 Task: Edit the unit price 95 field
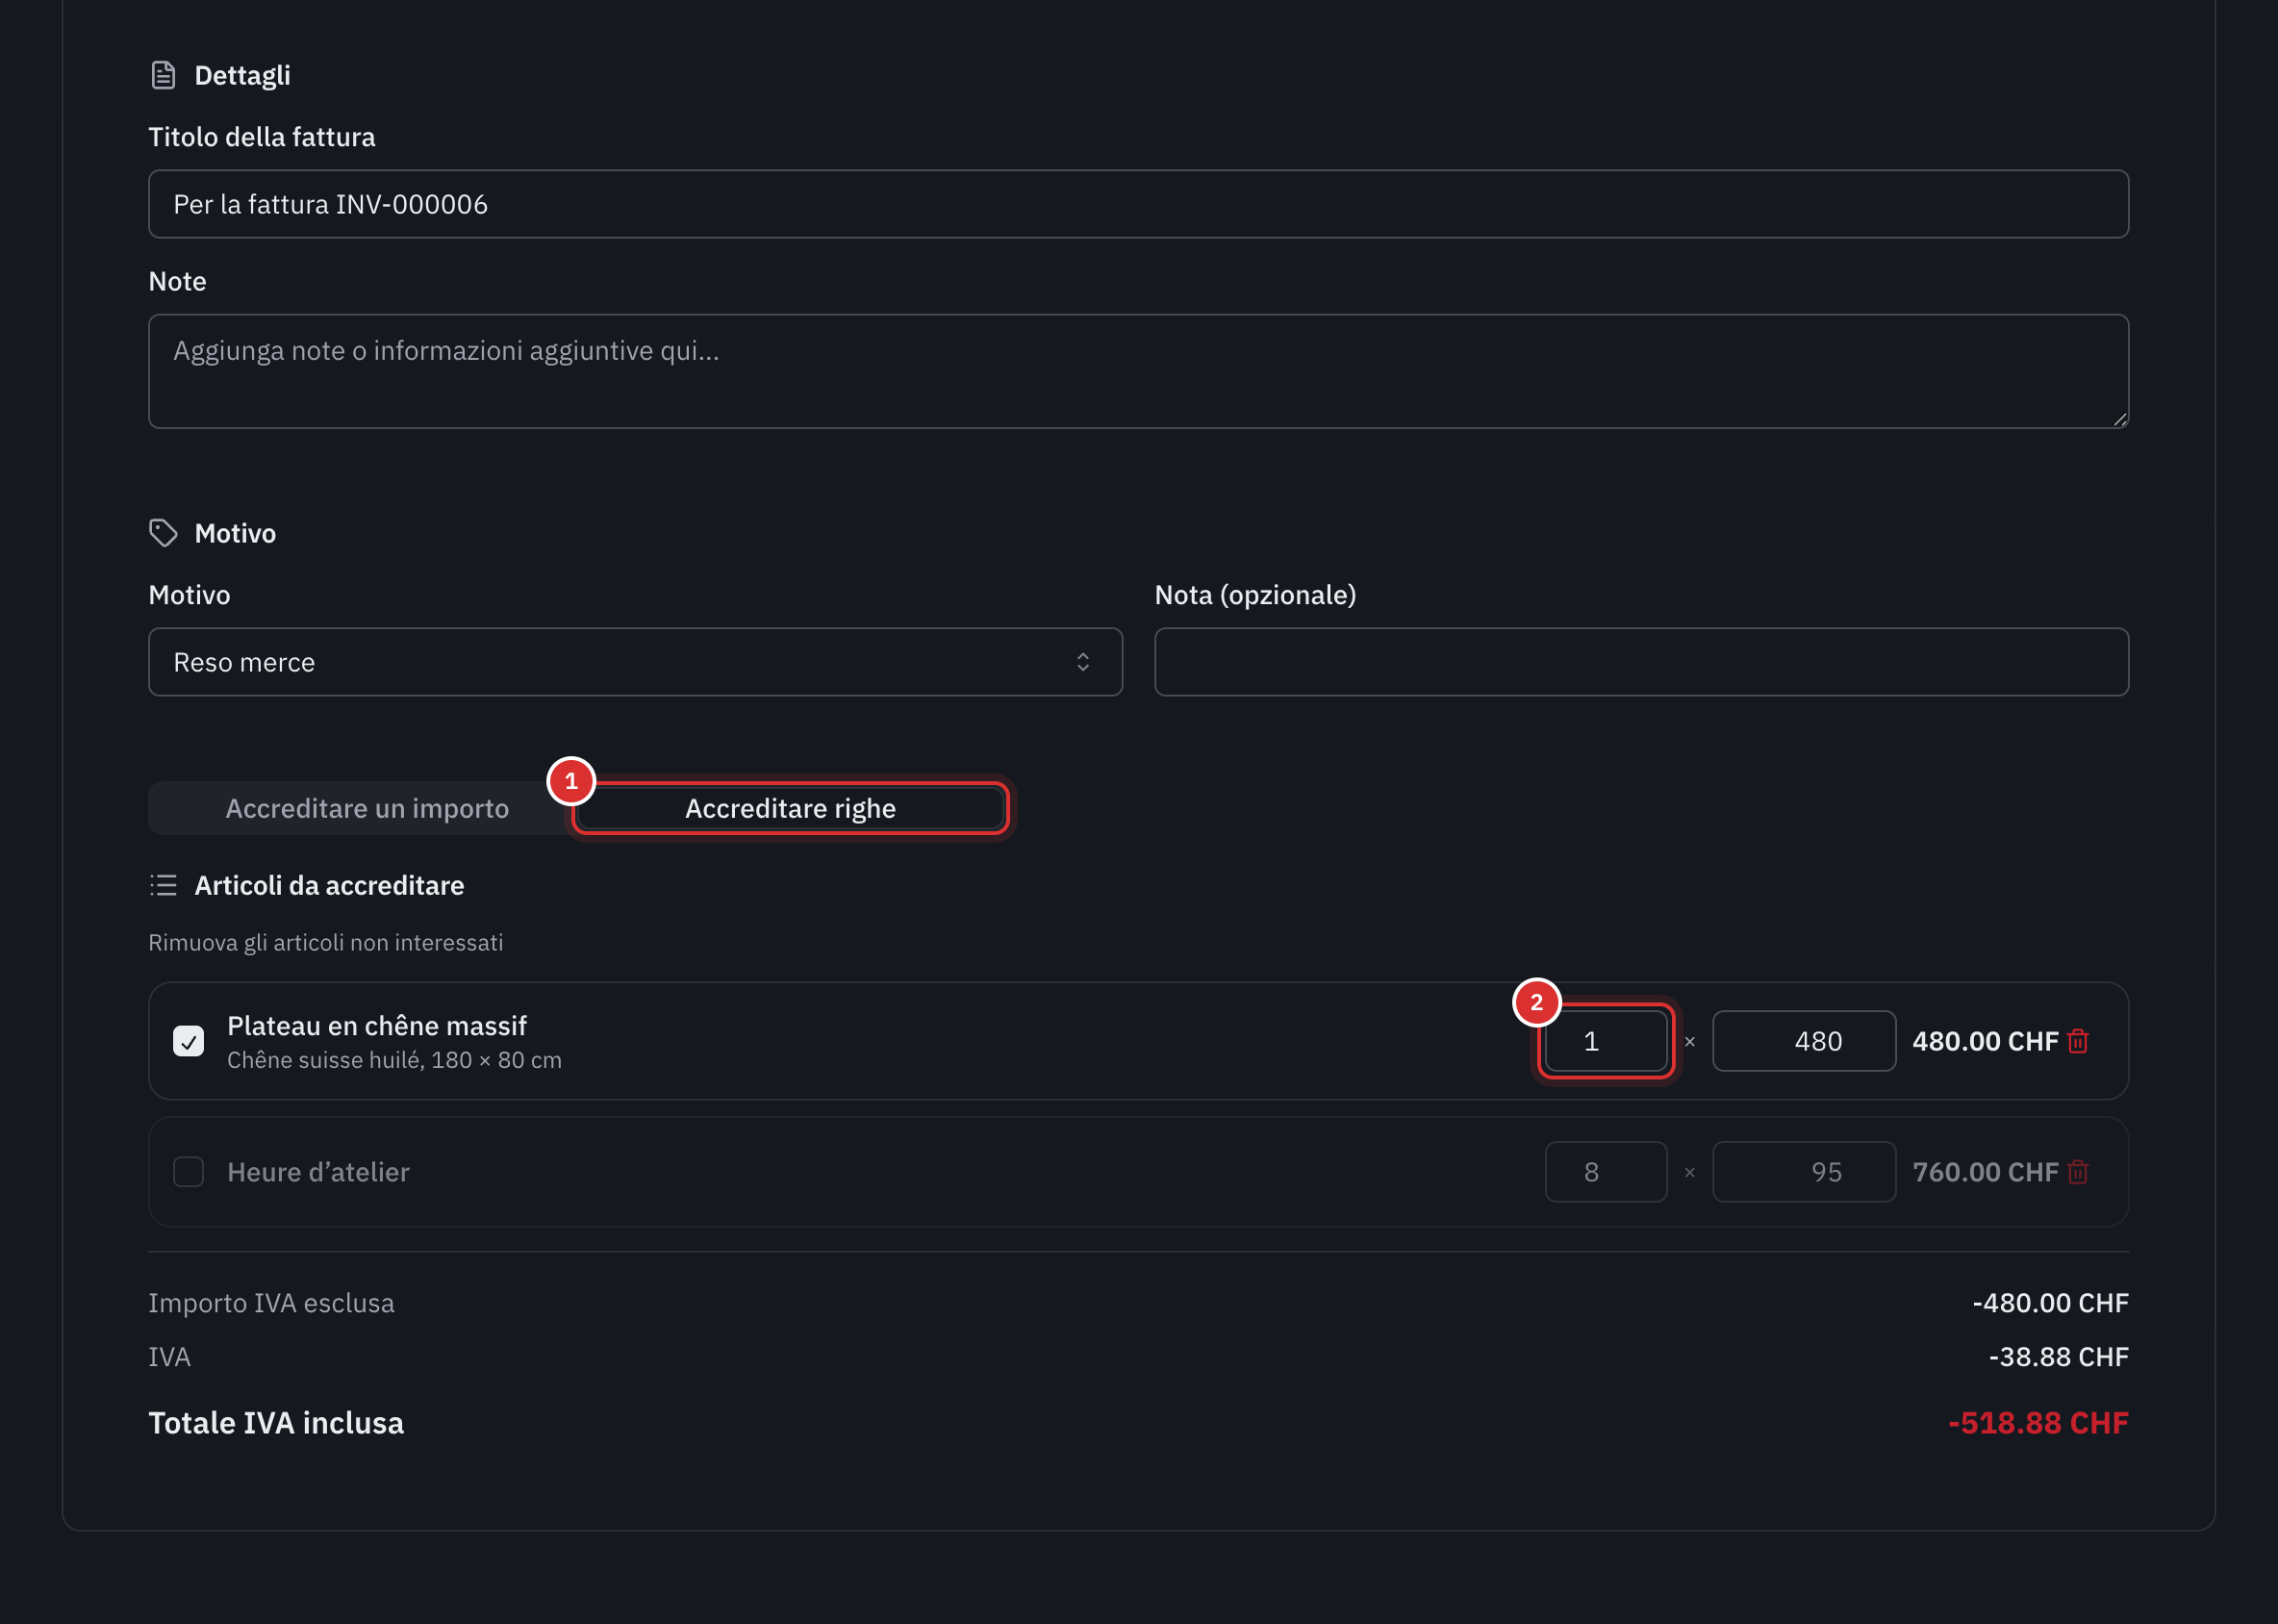pos(1804,1172)
